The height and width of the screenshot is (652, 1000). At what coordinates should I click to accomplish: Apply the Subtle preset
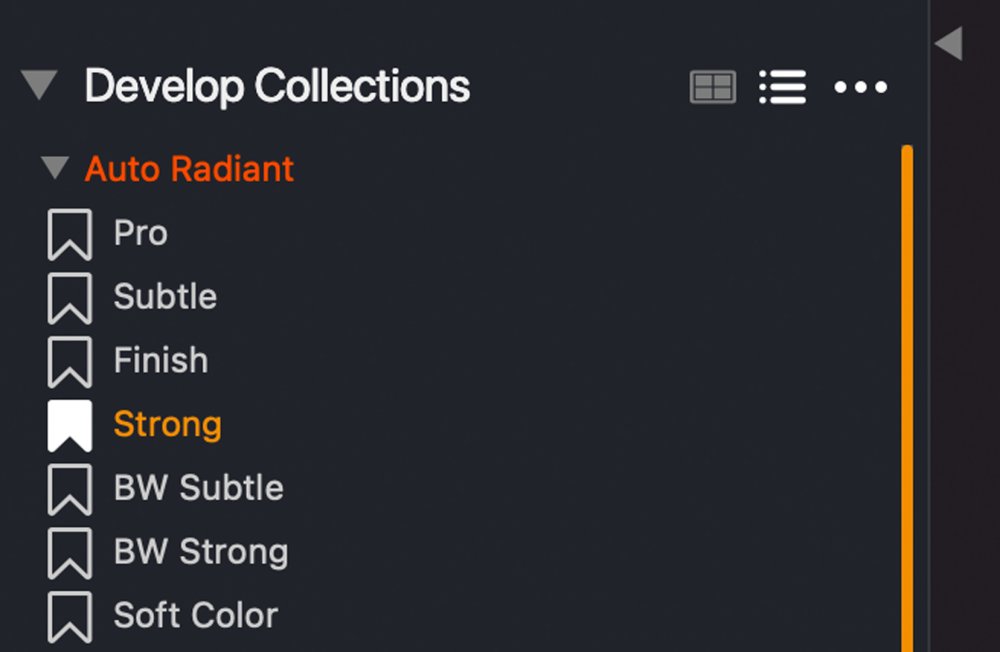(165, 297)
